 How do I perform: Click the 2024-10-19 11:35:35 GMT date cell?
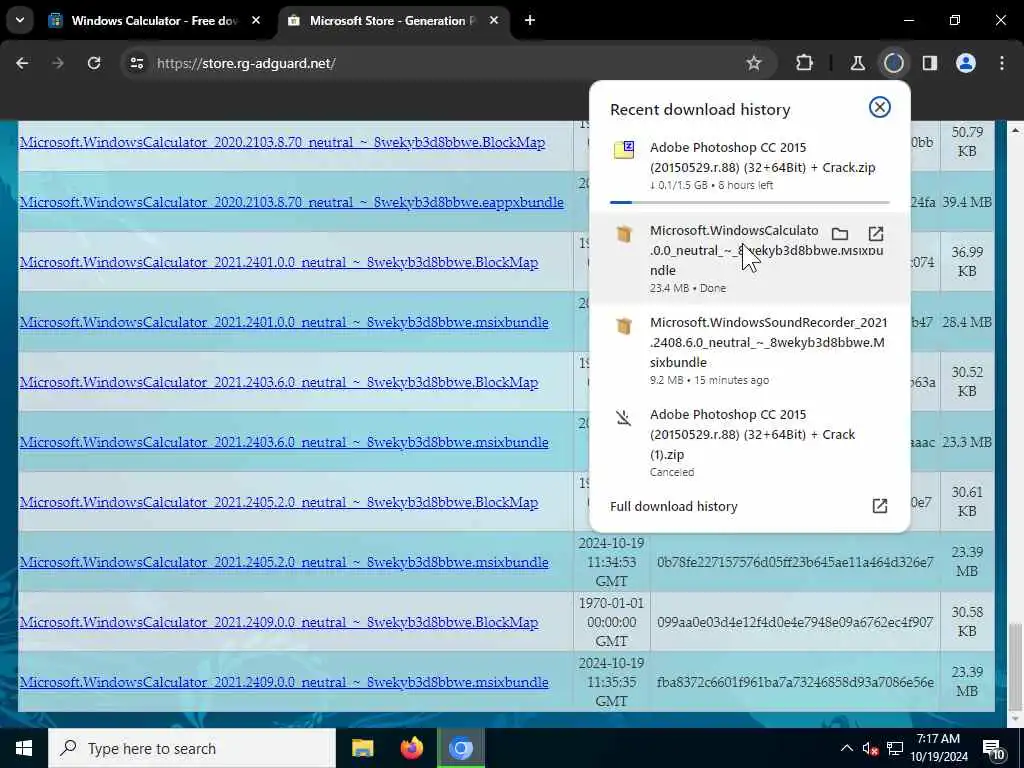tap(611, 682)
